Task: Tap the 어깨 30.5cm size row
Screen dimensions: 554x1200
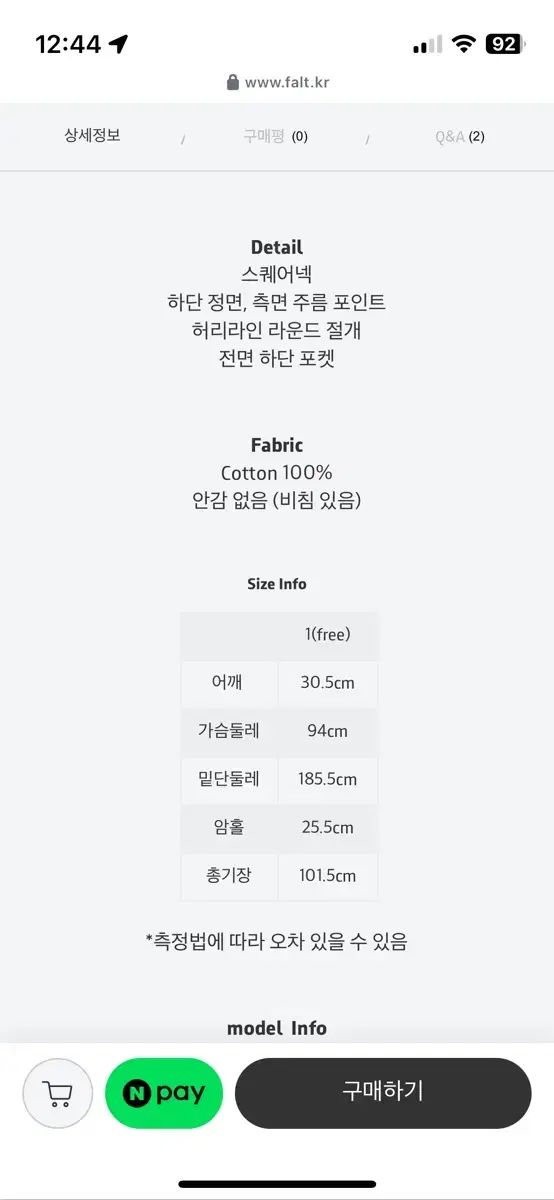Action: click(x=279, y=684)
